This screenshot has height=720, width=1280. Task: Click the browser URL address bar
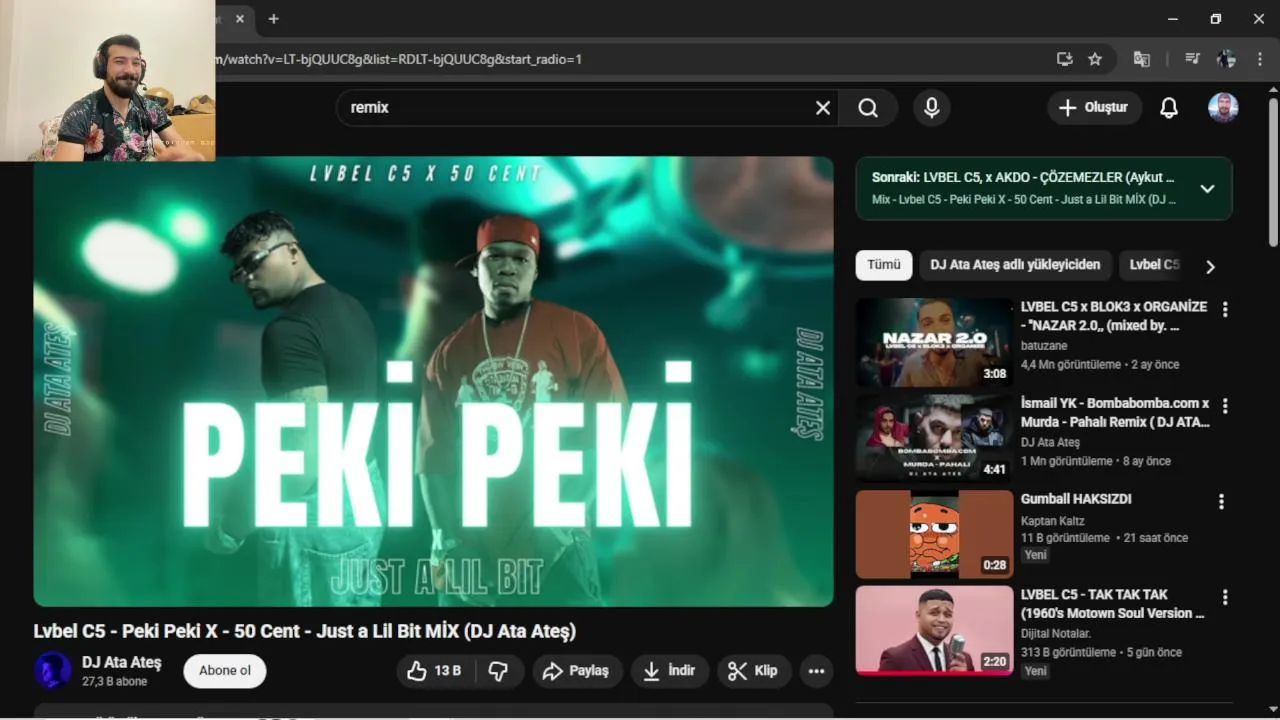630,59
